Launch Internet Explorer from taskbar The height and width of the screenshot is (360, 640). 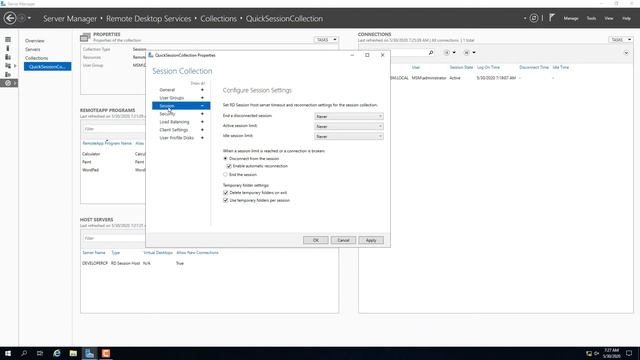[57, 353]
